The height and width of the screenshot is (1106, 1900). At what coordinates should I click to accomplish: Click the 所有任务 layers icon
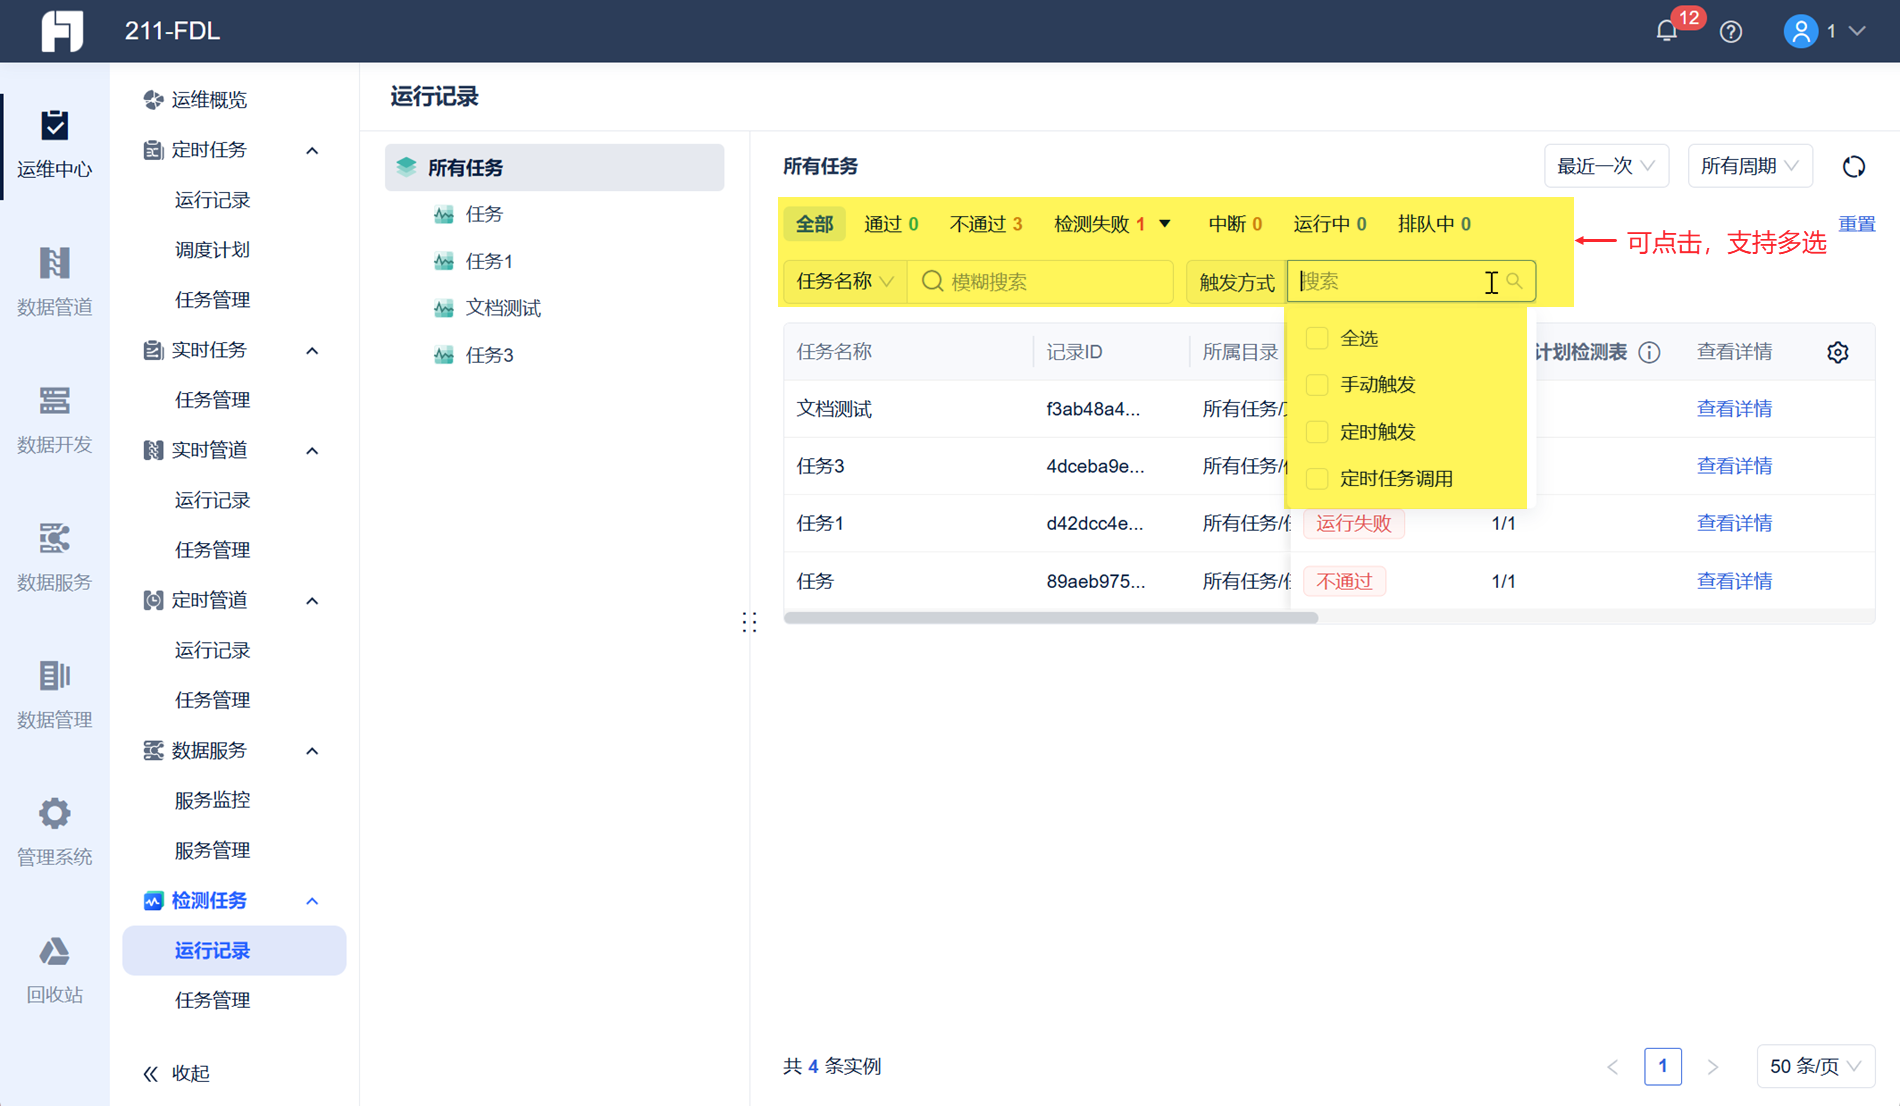pyautogui.click(x=406, y=167)
